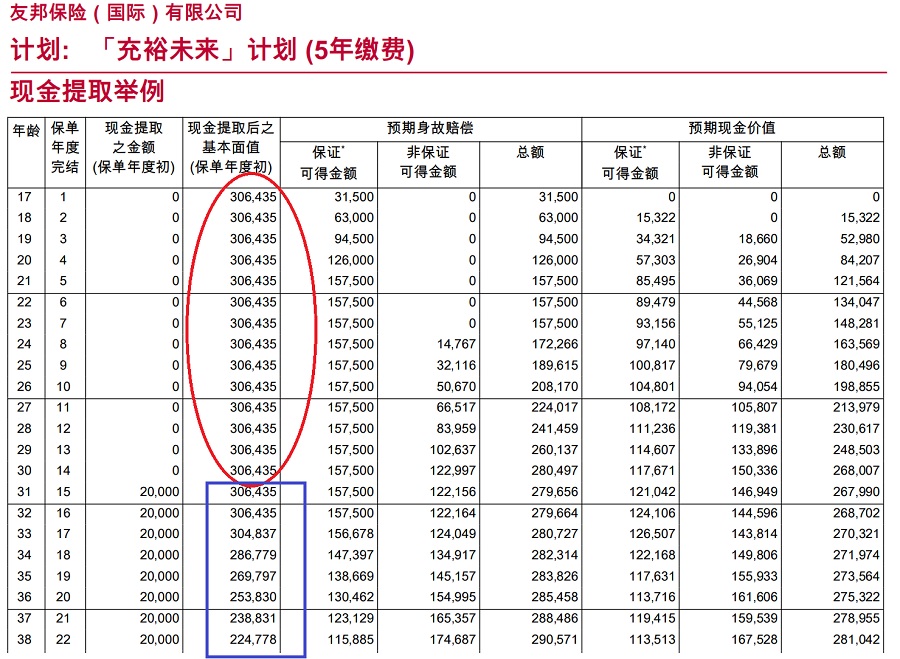This screenshot has height=659, width=900.
Task: Click the 304,837 basic face value cell
Action: click(x=253, y=534)
